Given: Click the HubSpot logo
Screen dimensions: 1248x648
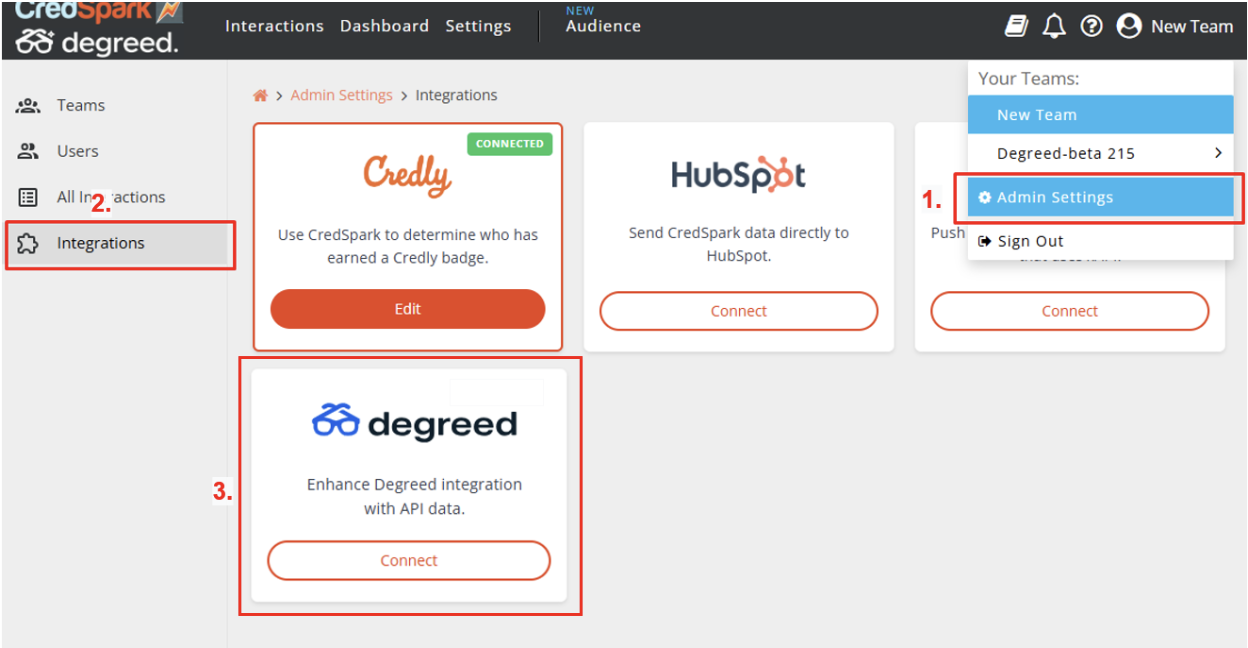Looking at the screenshot, I should [738, 175].
